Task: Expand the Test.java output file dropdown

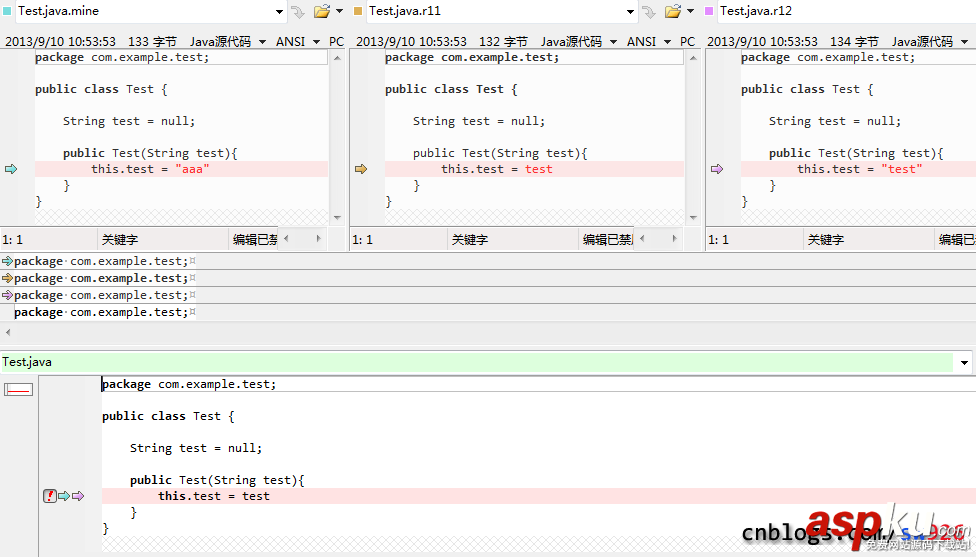Action: pyautogui.click(x=964, y=362)
